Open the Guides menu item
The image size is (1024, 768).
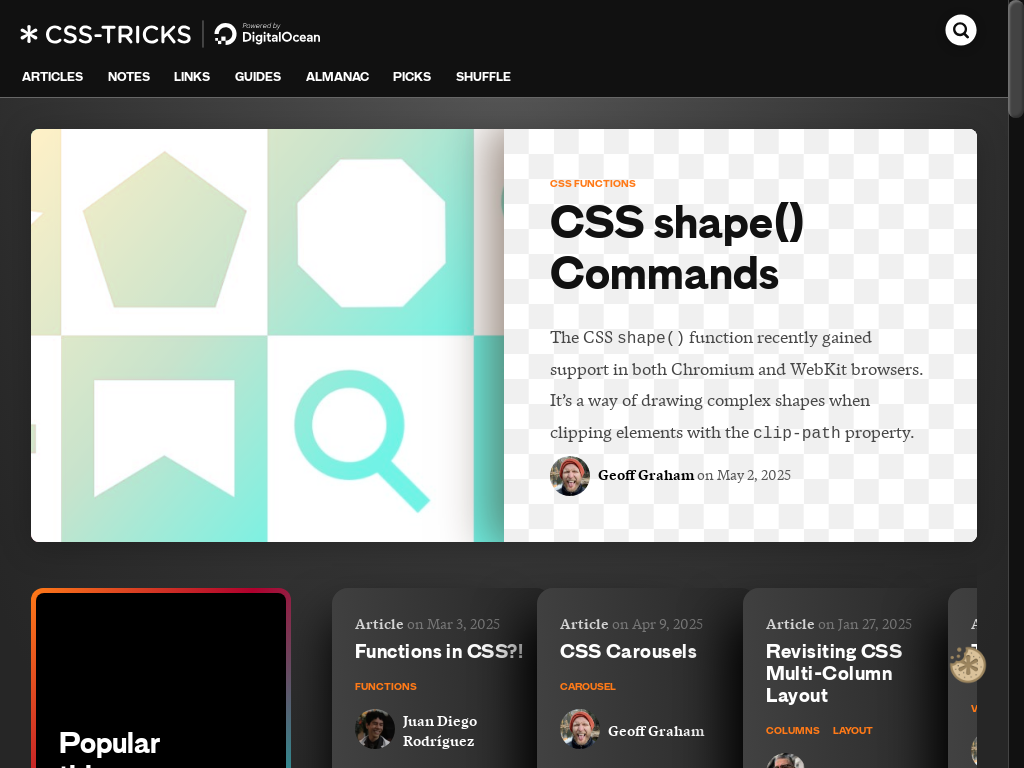(258, 76)
